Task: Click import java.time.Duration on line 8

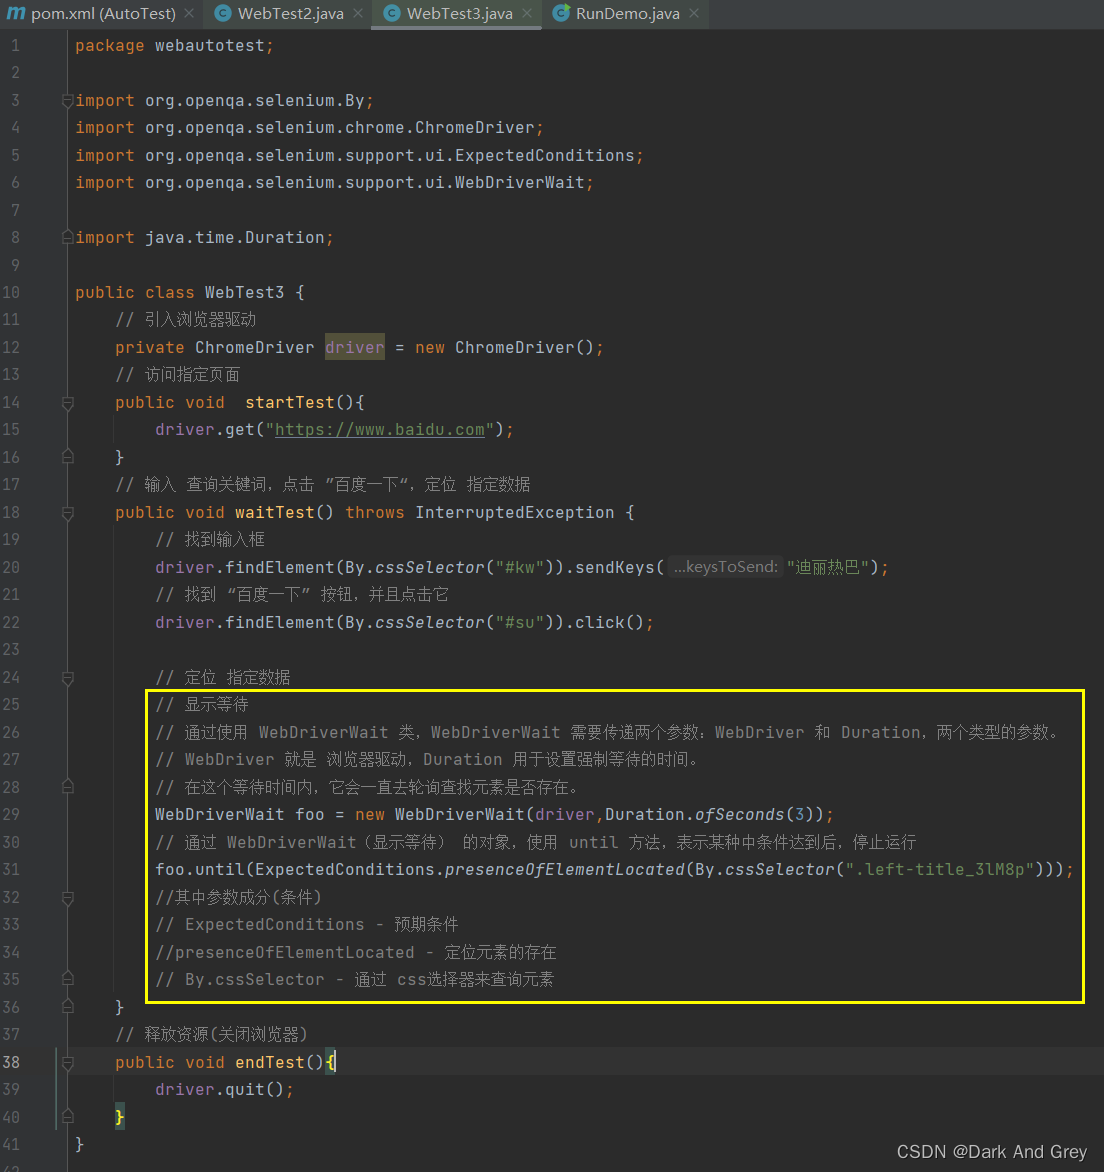Action: click(204, 238)
